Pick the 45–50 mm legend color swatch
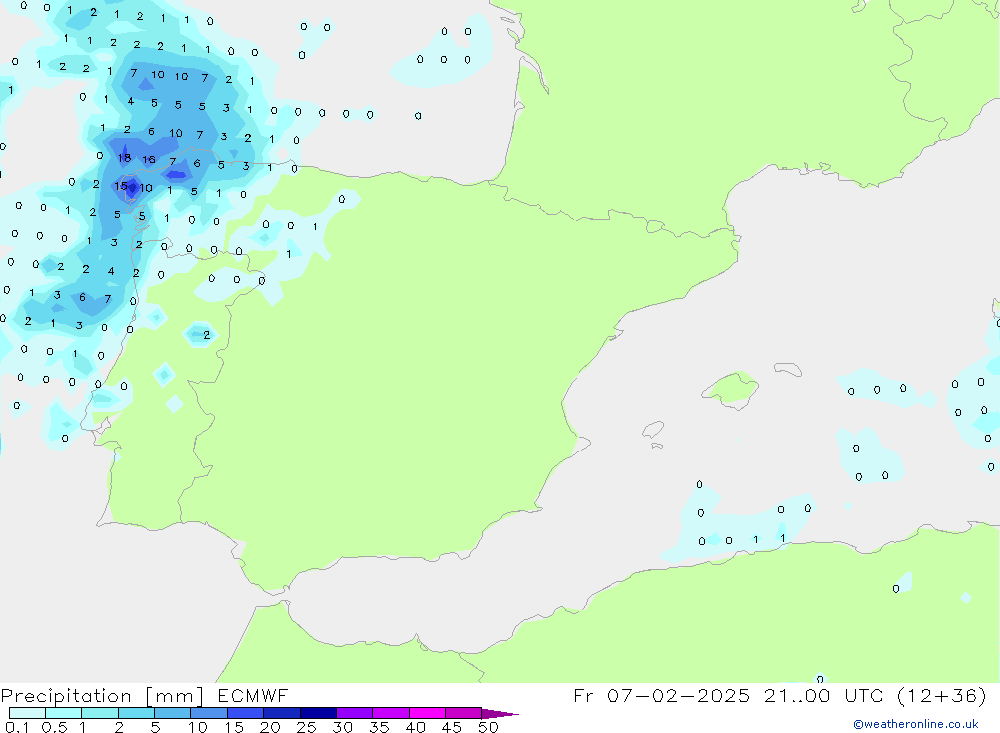 464,713
